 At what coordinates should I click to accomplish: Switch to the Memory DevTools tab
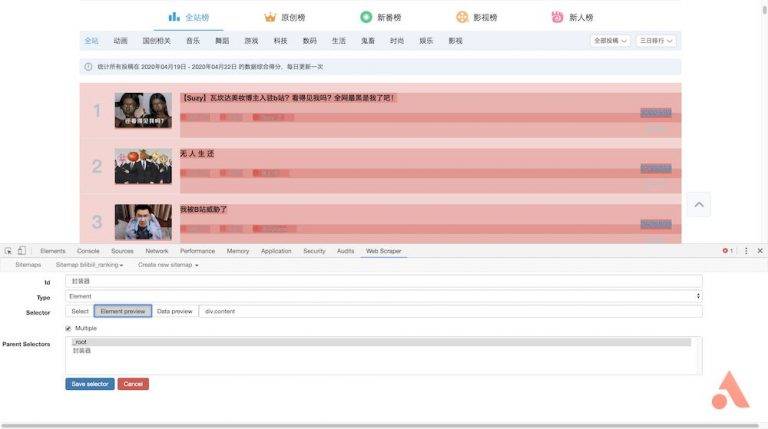(x=238, y=251)
